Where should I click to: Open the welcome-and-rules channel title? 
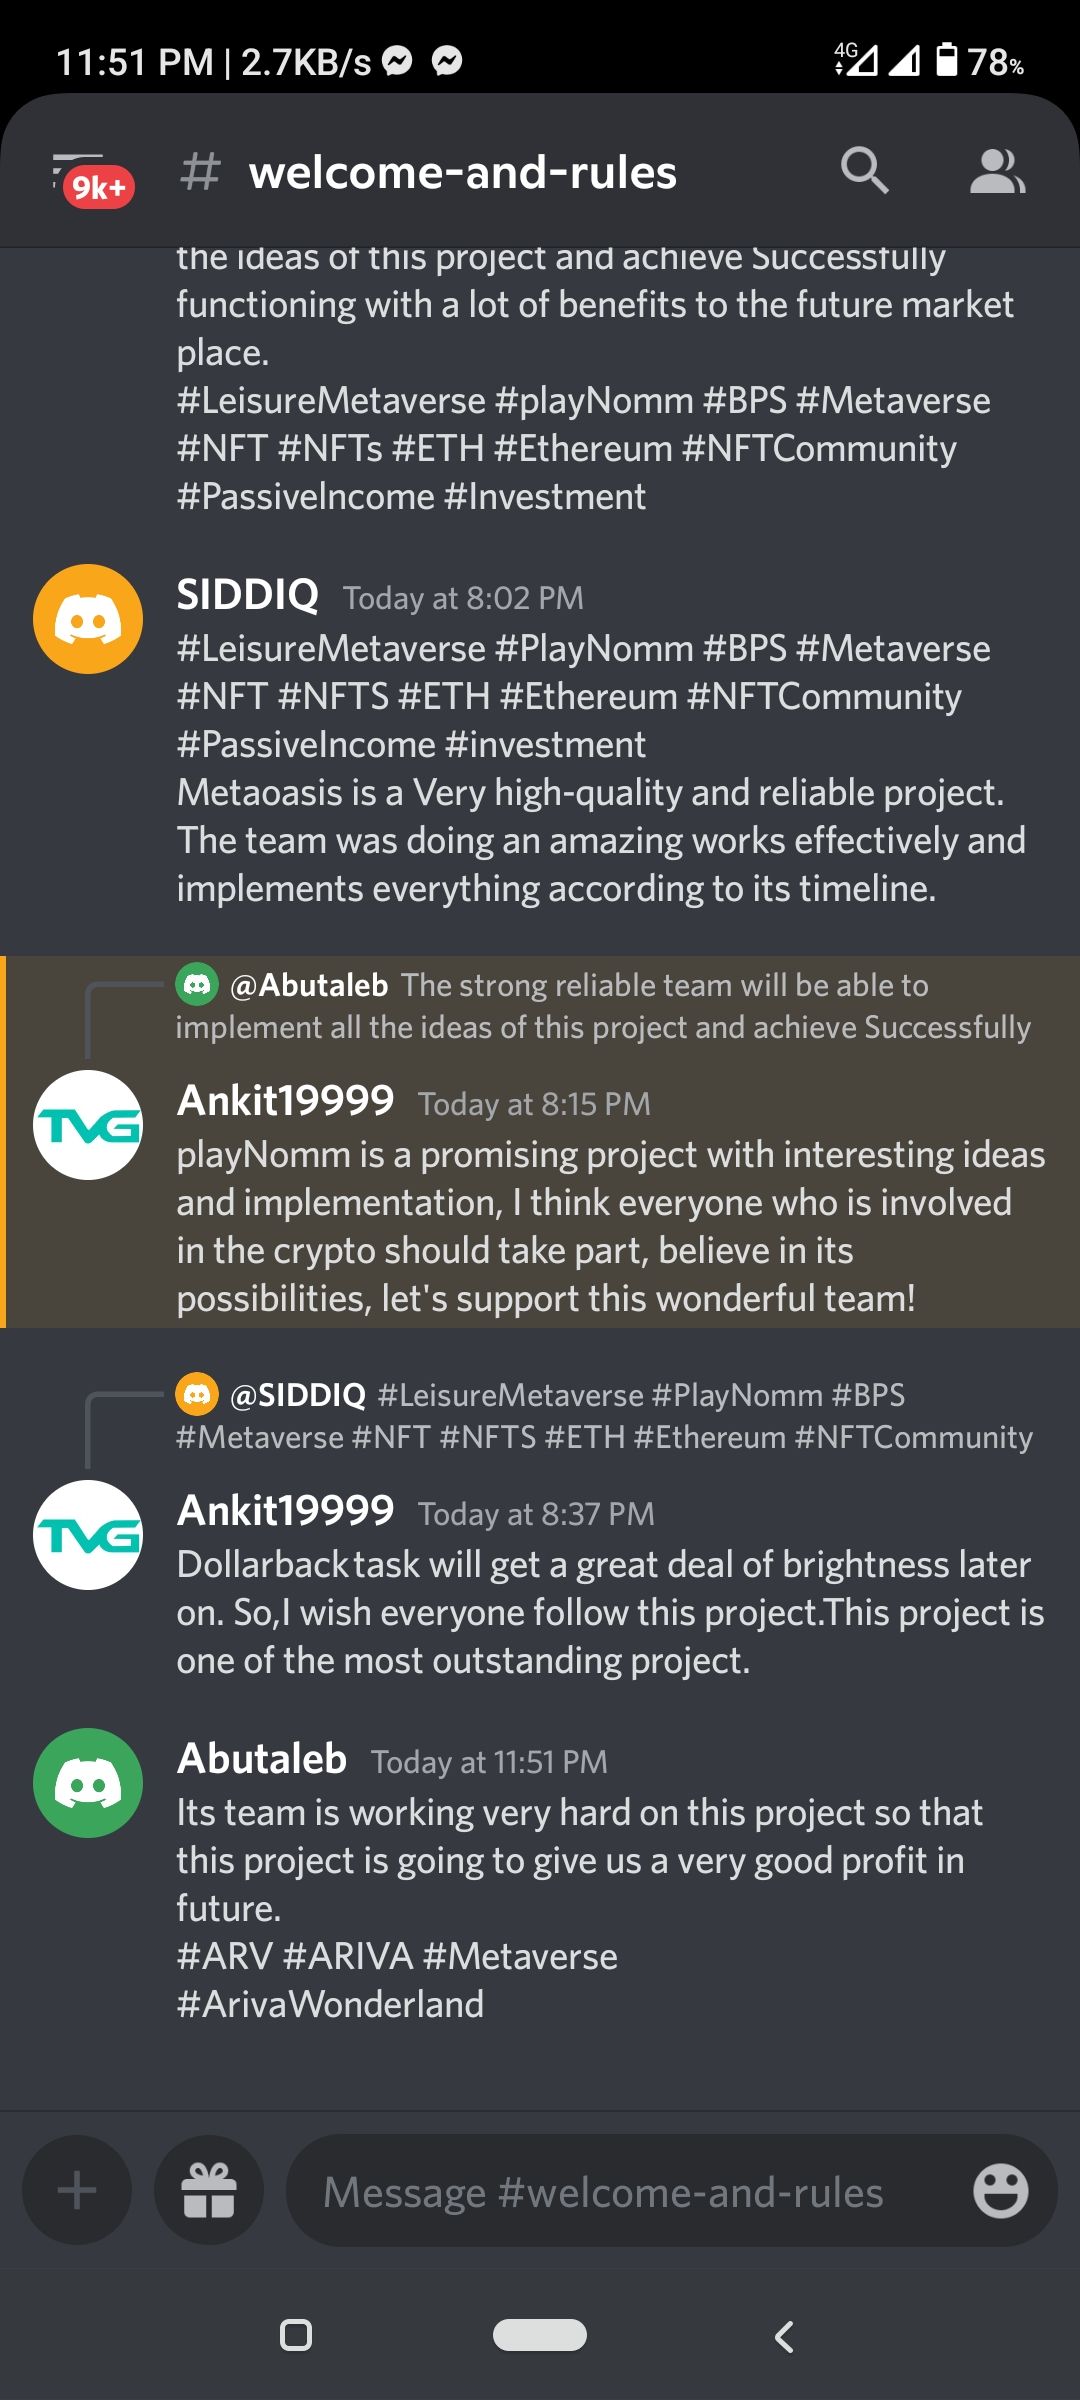[x=463, y=172]
